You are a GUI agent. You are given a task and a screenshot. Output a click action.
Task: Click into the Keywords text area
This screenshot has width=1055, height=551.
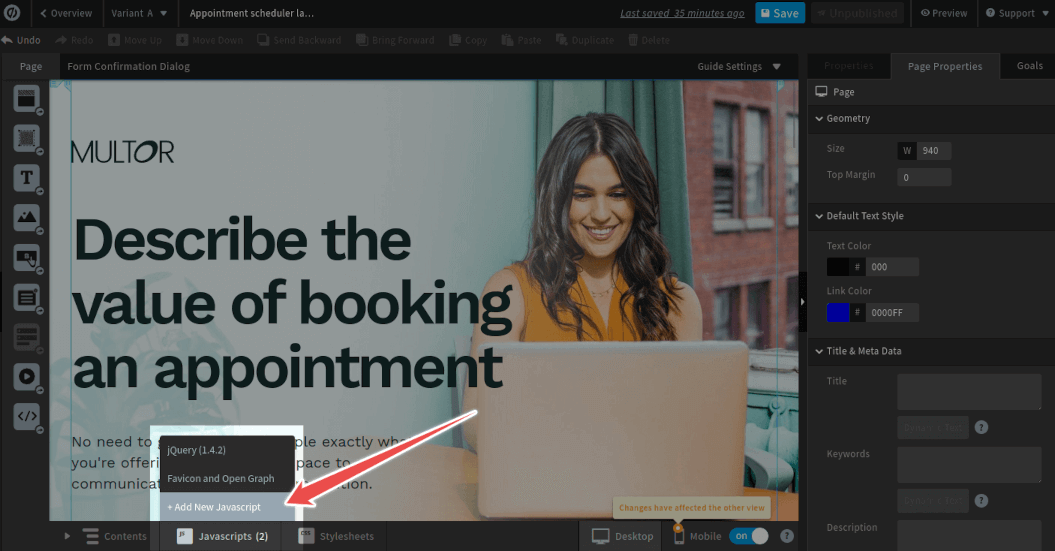[970, 465]
